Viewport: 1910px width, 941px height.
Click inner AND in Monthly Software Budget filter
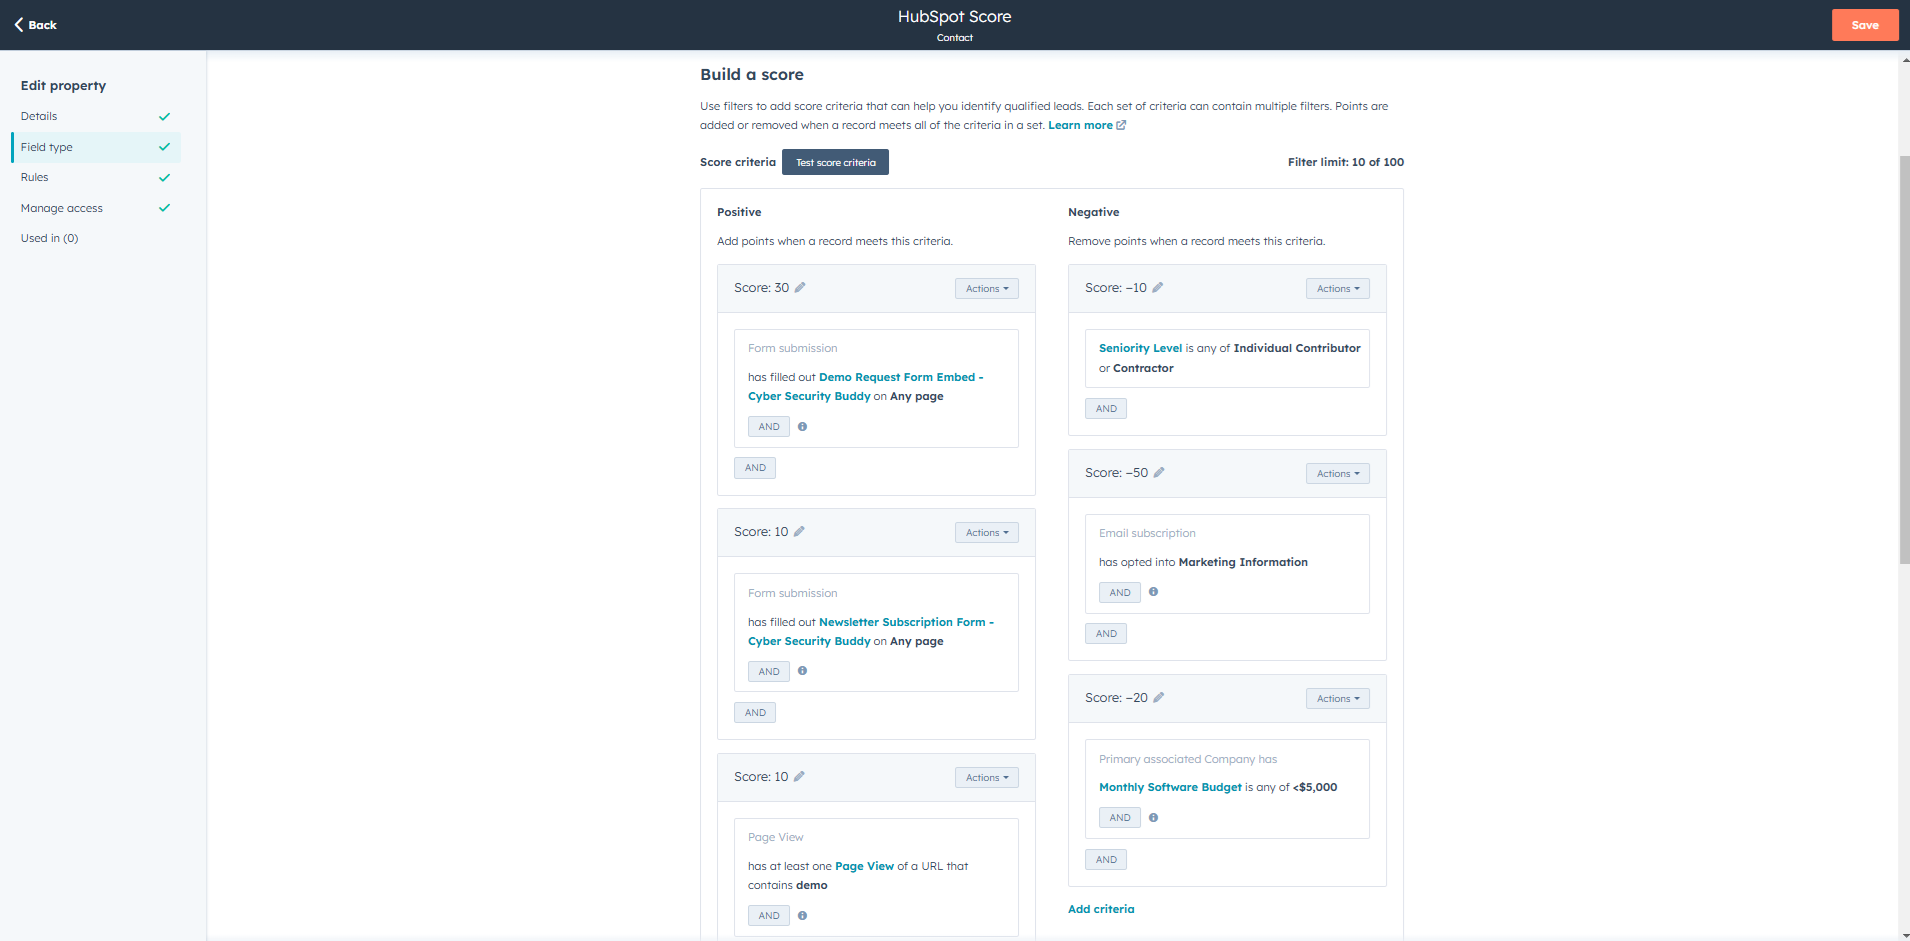1120,818
